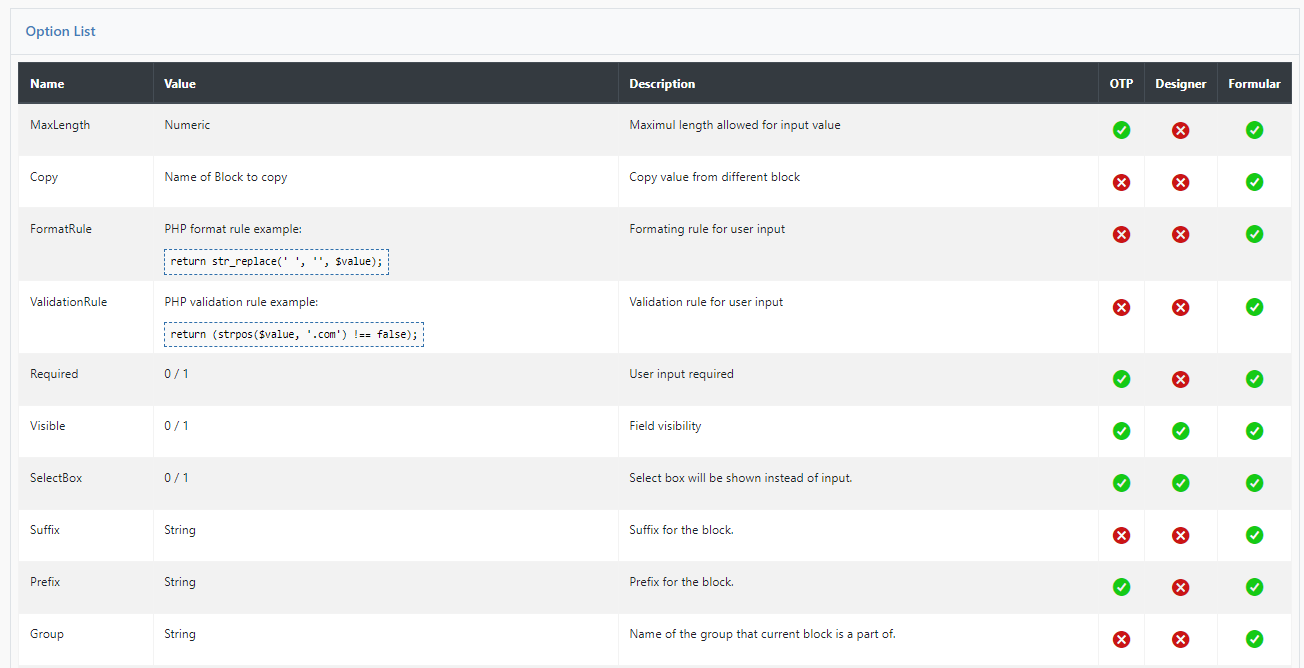Click the green Formular checkmark for Required
Viewport: 1304px width, 668px height.
(x=1254, y=379)
